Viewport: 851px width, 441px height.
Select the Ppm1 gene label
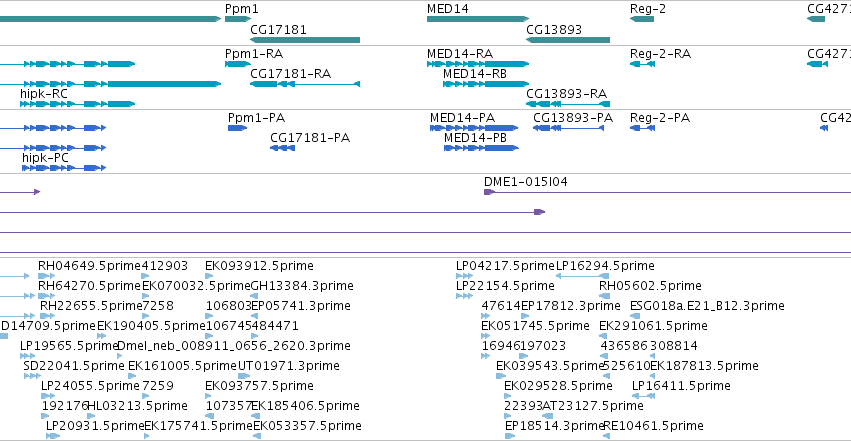coord(242,9)
